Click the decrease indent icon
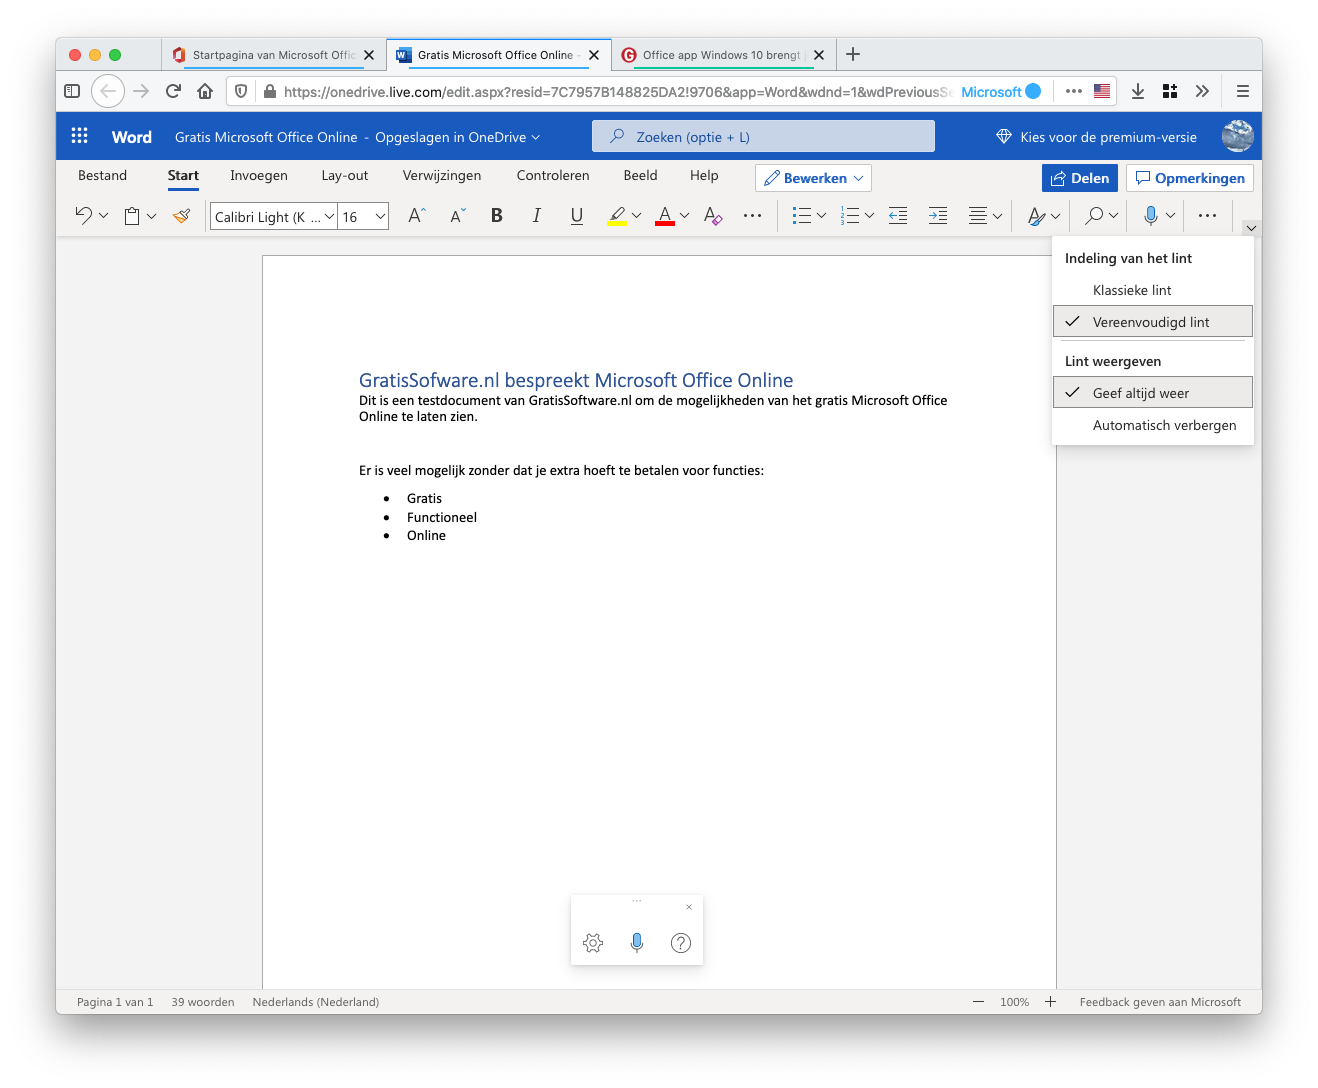This screenshot has width=1318, height=1088. click(898, 216)
